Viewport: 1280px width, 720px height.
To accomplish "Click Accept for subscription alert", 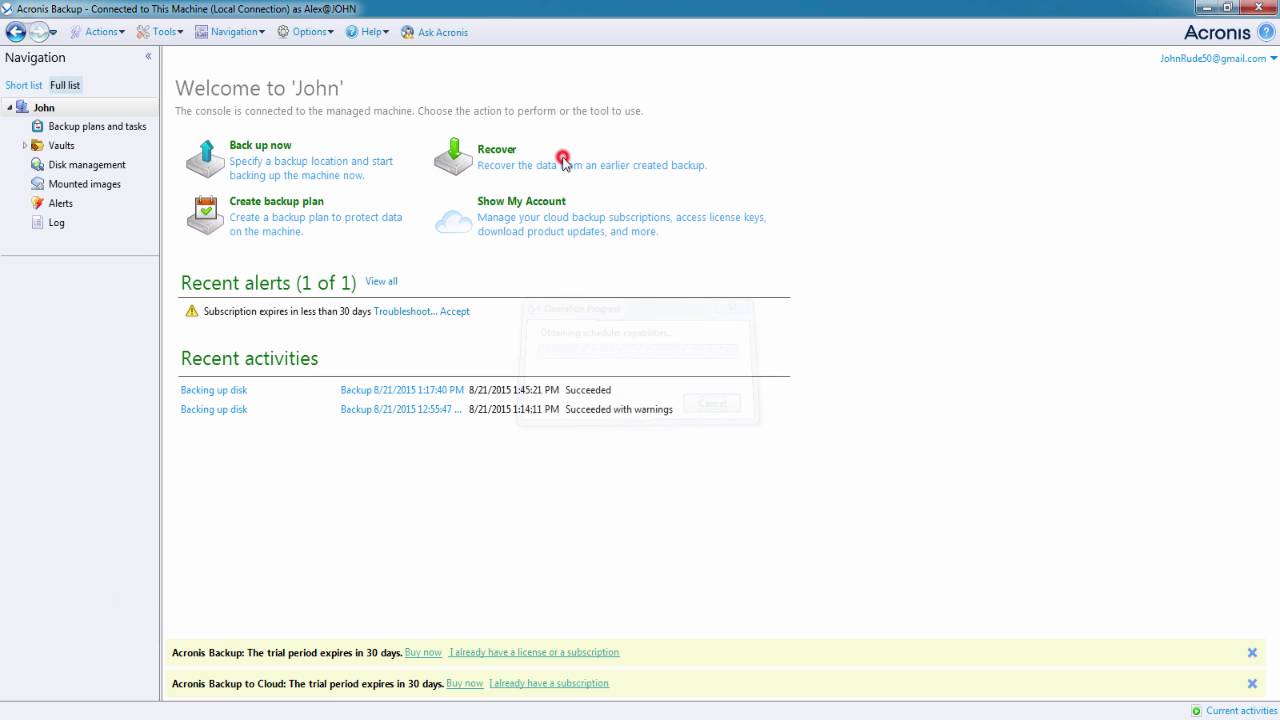I will click(x=455, y=311).
